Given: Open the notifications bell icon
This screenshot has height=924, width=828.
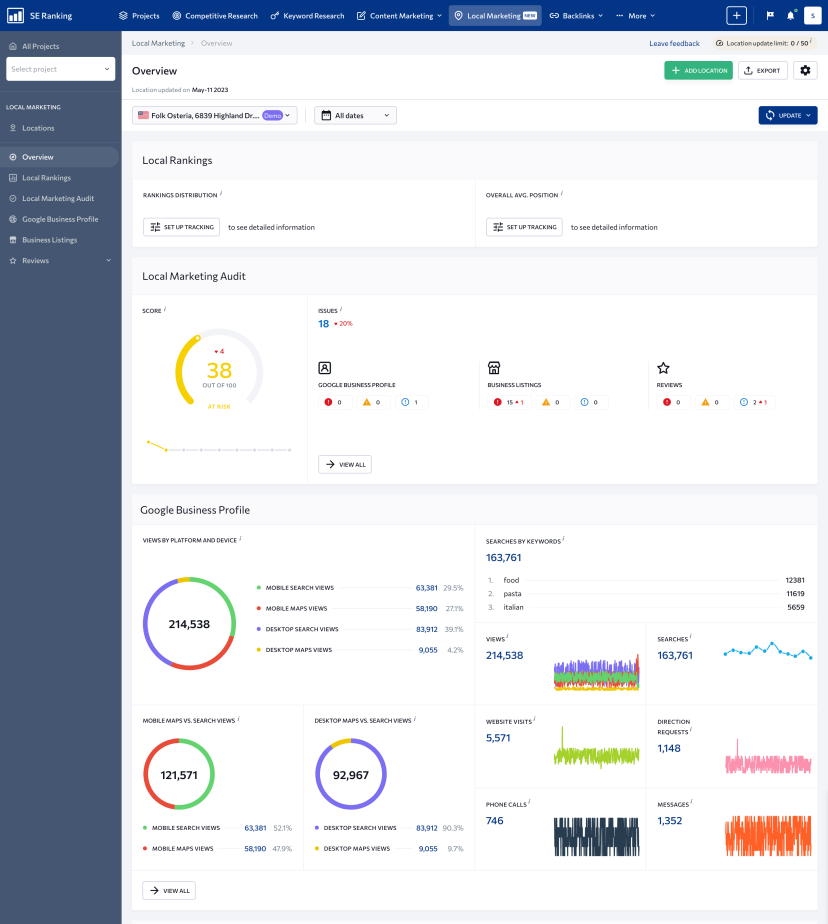Looking at the screenshot, I should tap(791, 16).
